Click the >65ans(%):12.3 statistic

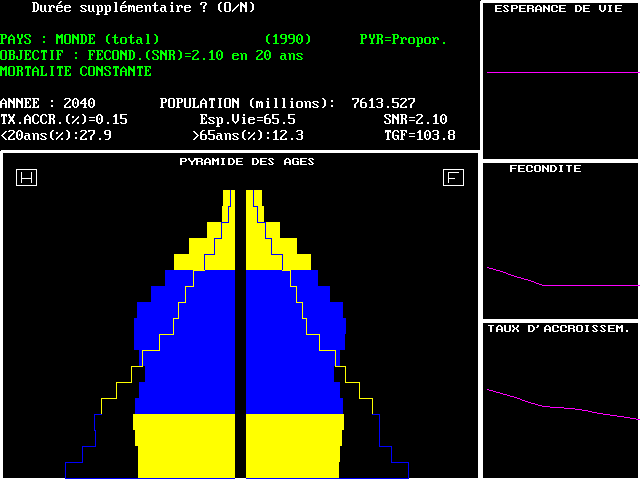(247, 136)
